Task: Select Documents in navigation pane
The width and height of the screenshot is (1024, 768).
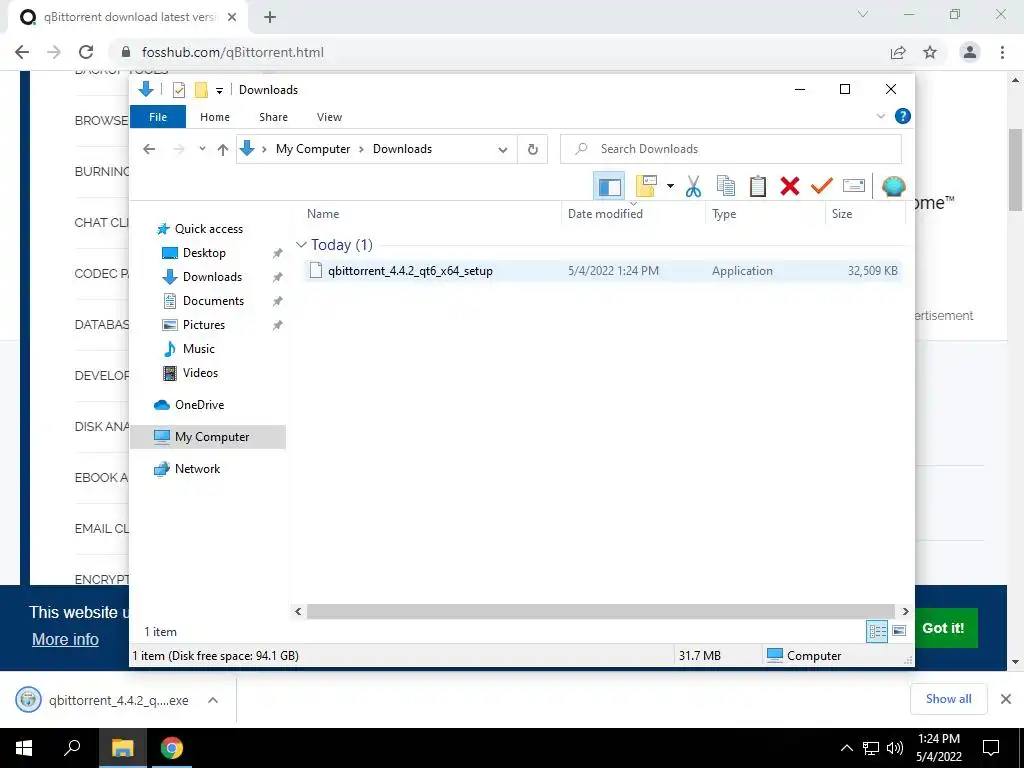Action: pos(213,301)
